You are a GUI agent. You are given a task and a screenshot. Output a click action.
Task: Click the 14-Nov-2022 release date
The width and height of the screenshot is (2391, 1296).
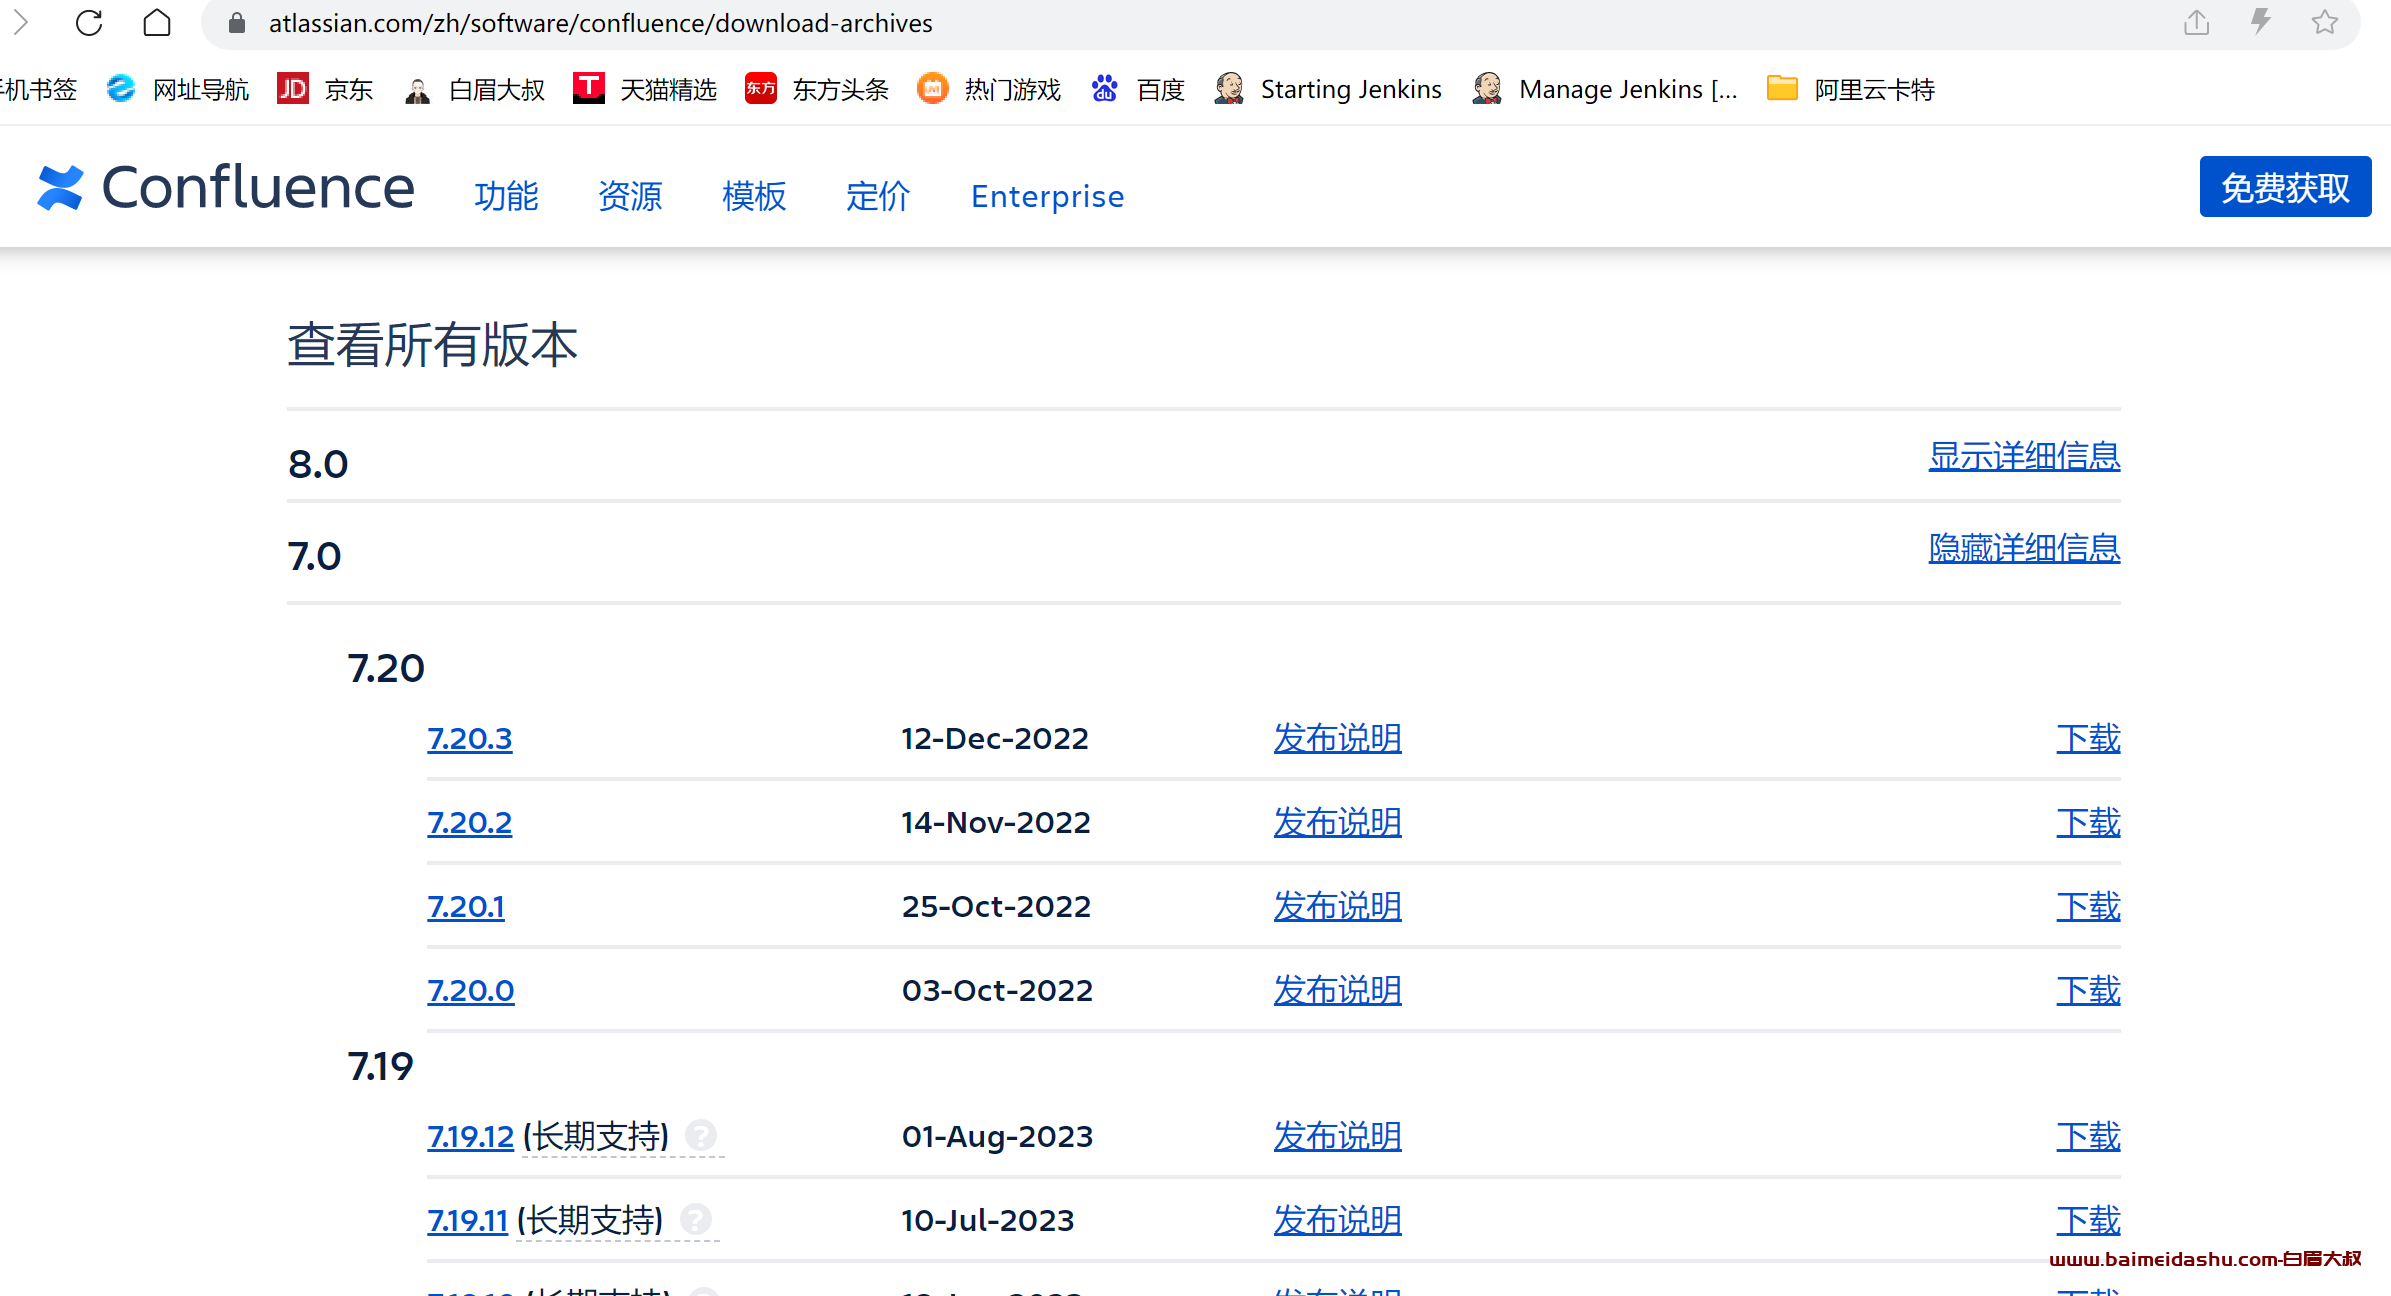pos(996,822)
